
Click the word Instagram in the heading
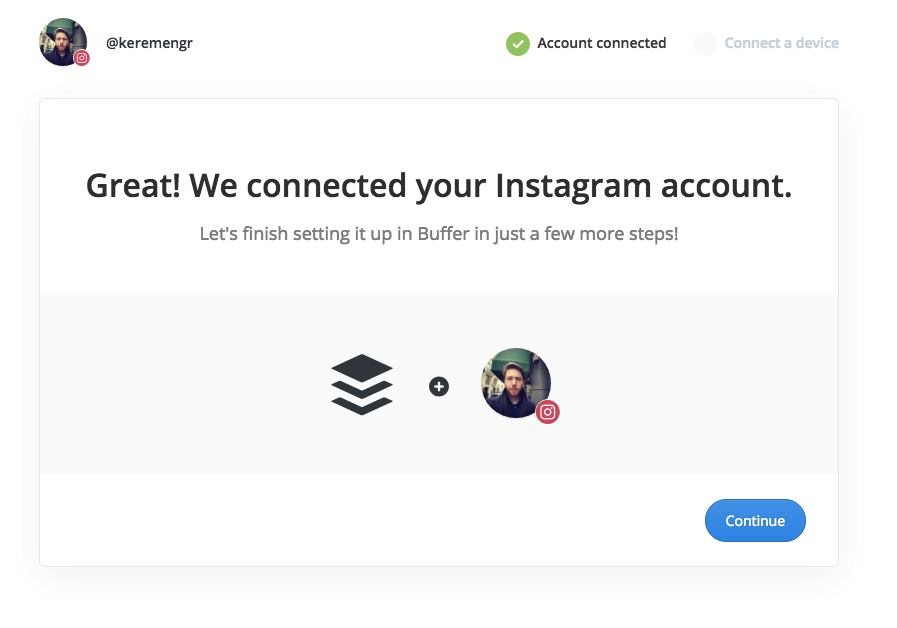click(x=573, y=187)
